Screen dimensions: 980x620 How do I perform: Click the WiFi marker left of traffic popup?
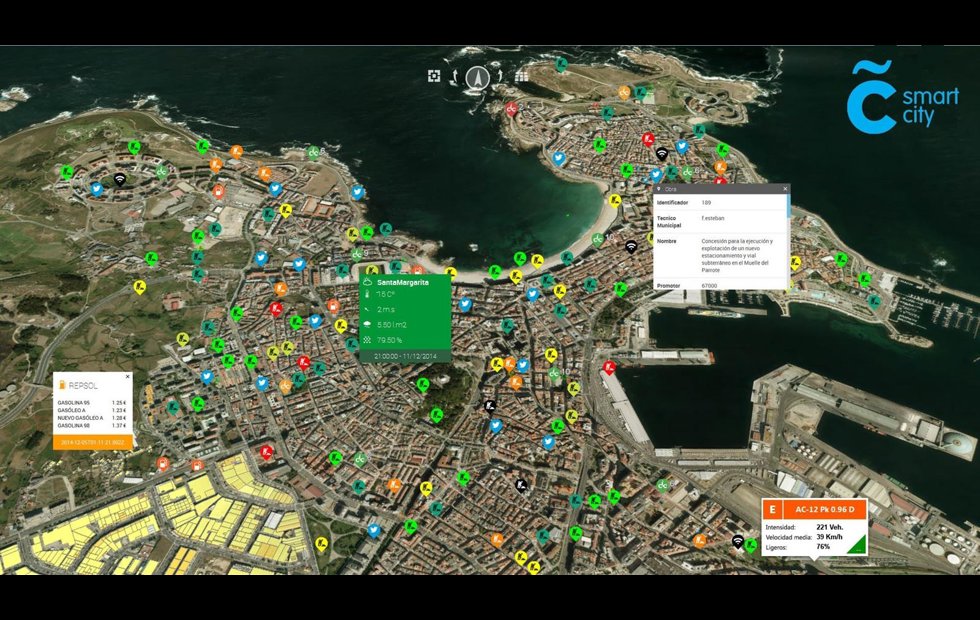coord(738,542)
